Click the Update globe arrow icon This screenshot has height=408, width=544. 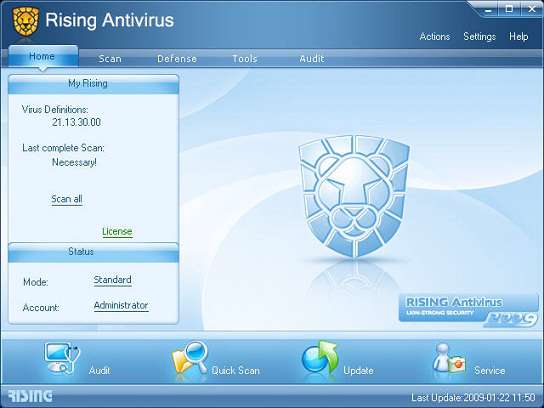tap(320, 359)
